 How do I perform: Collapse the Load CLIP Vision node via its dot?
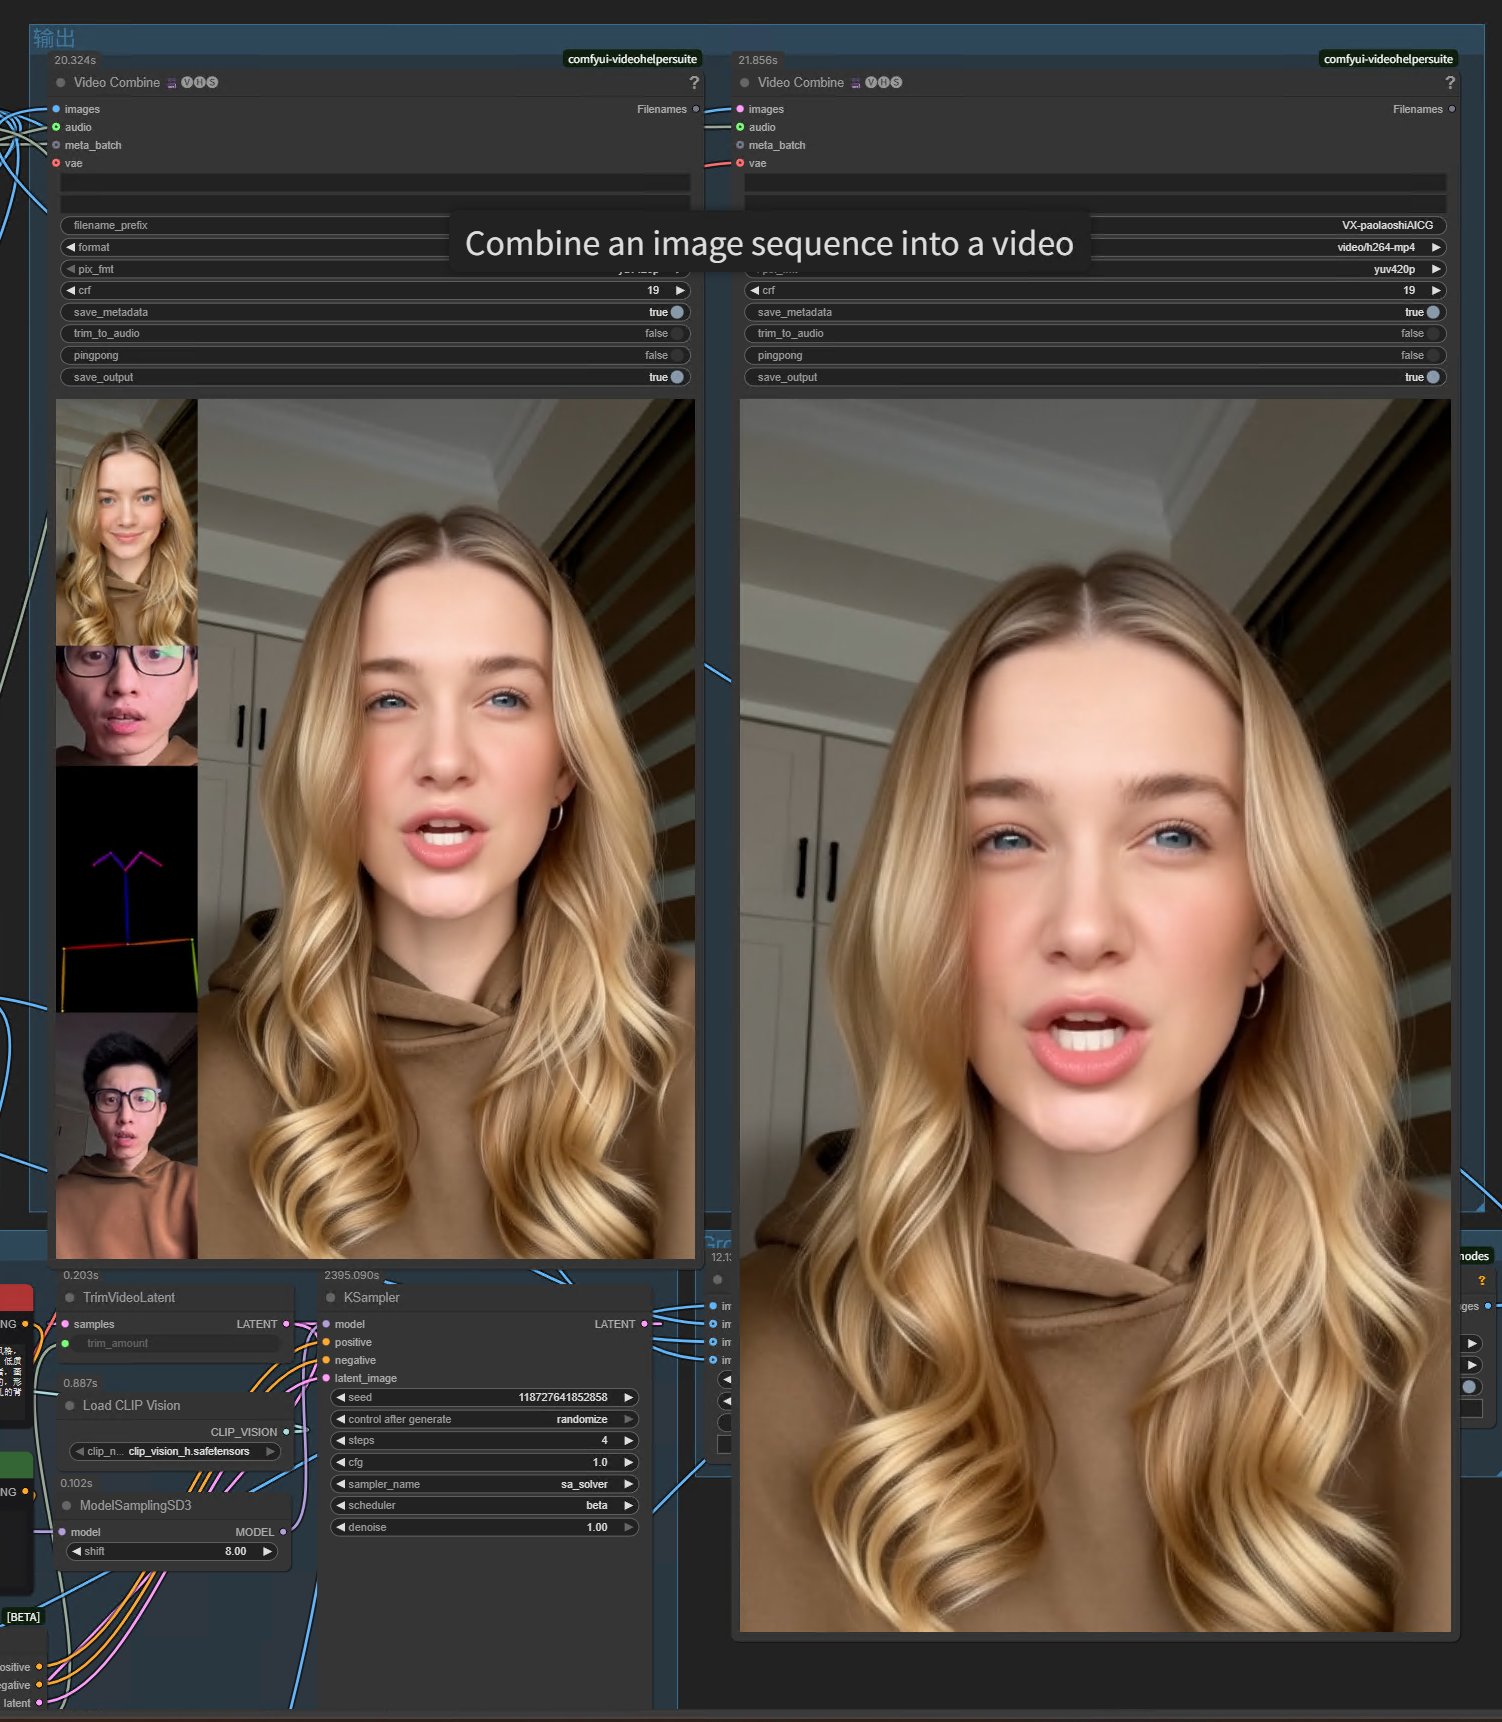point(70,1406)
